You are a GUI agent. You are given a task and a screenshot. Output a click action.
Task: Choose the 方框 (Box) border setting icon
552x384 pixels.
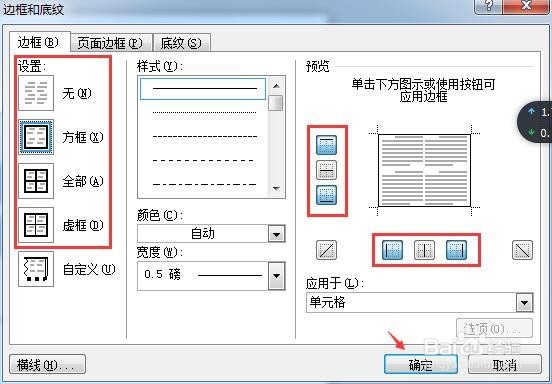(36, 137)
